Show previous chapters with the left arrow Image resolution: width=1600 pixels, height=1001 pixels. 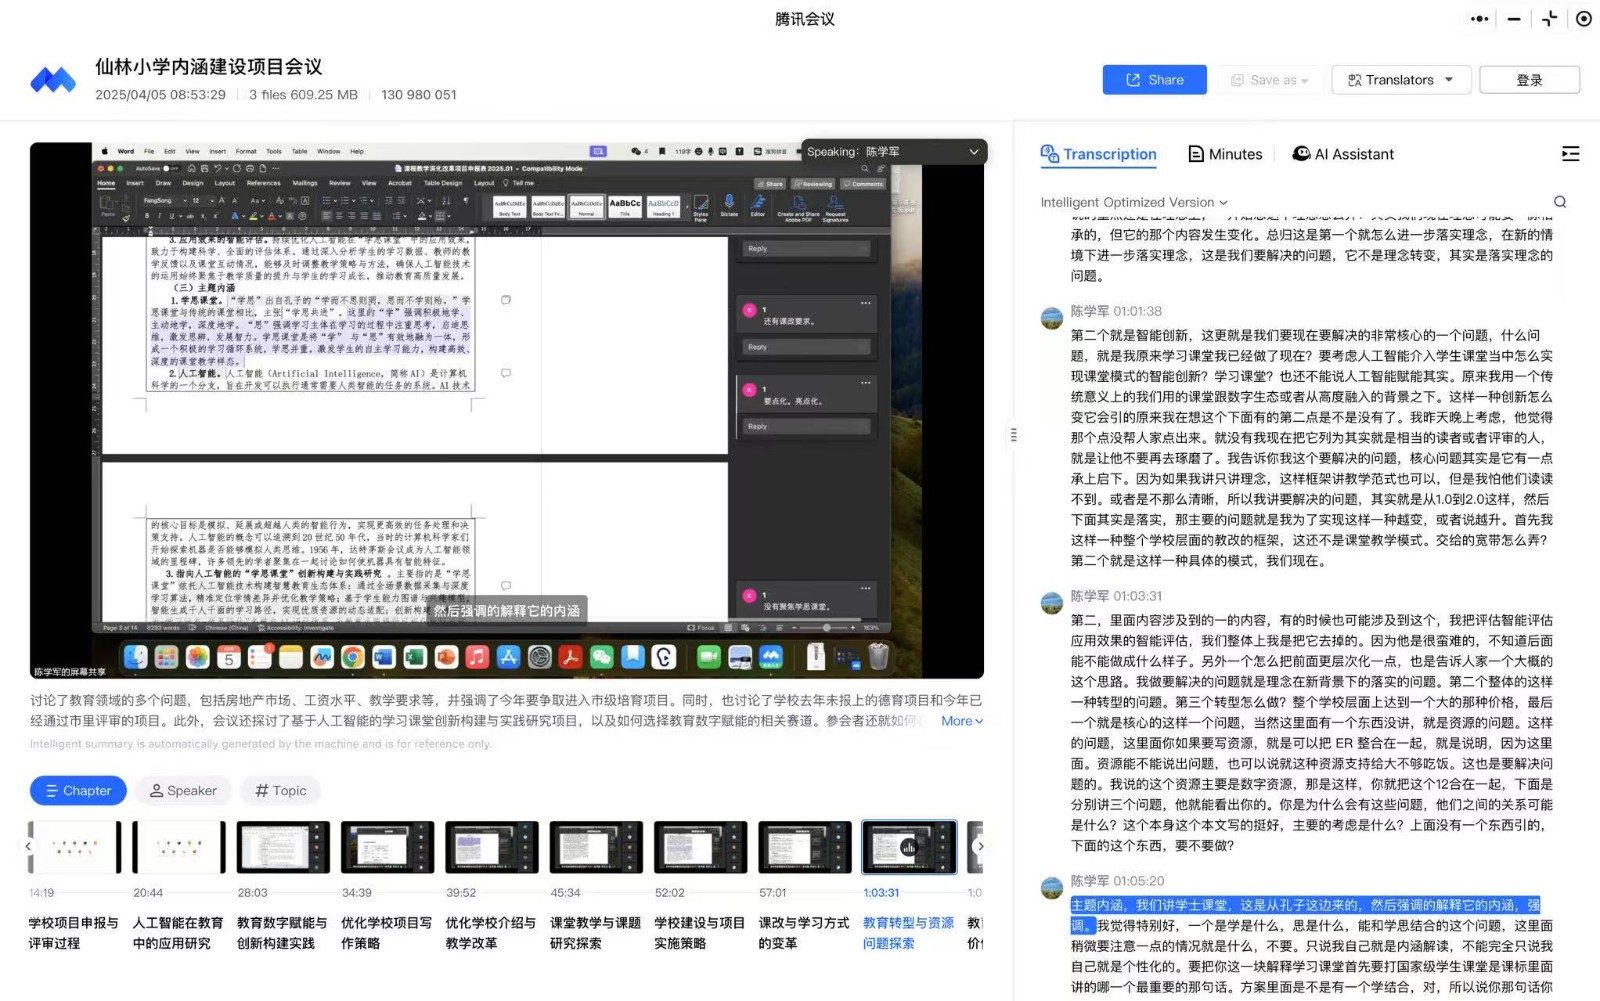(28, 846)
